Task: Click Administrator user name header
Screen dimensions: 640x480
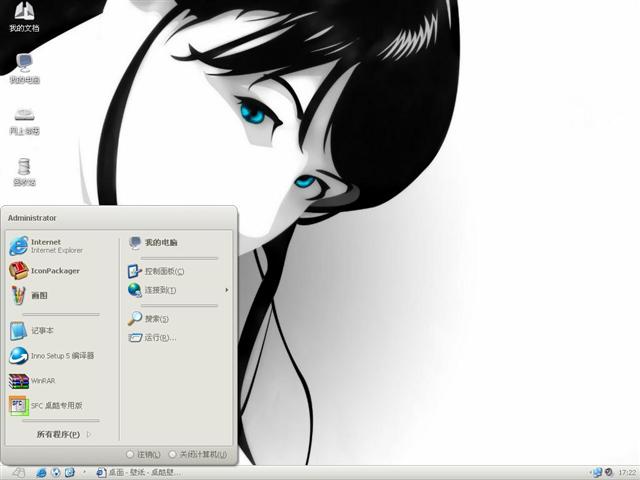Action: [x=32, y=218]
